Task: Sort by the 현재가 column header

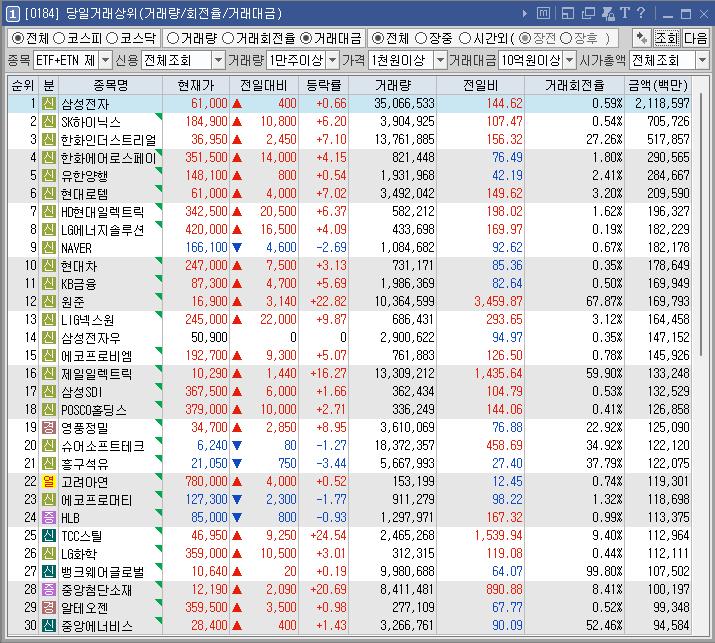Action: pos(196,85)
